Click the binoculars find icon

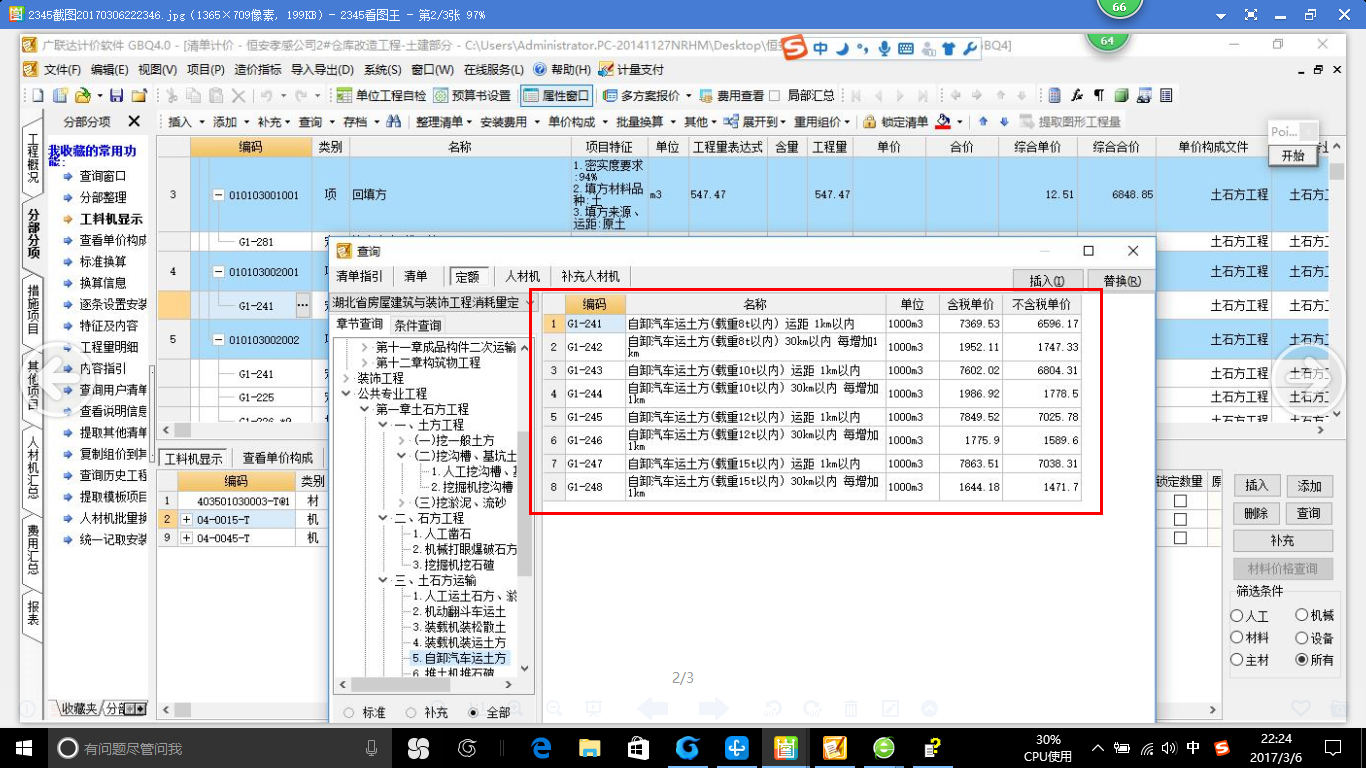[393, 121]
